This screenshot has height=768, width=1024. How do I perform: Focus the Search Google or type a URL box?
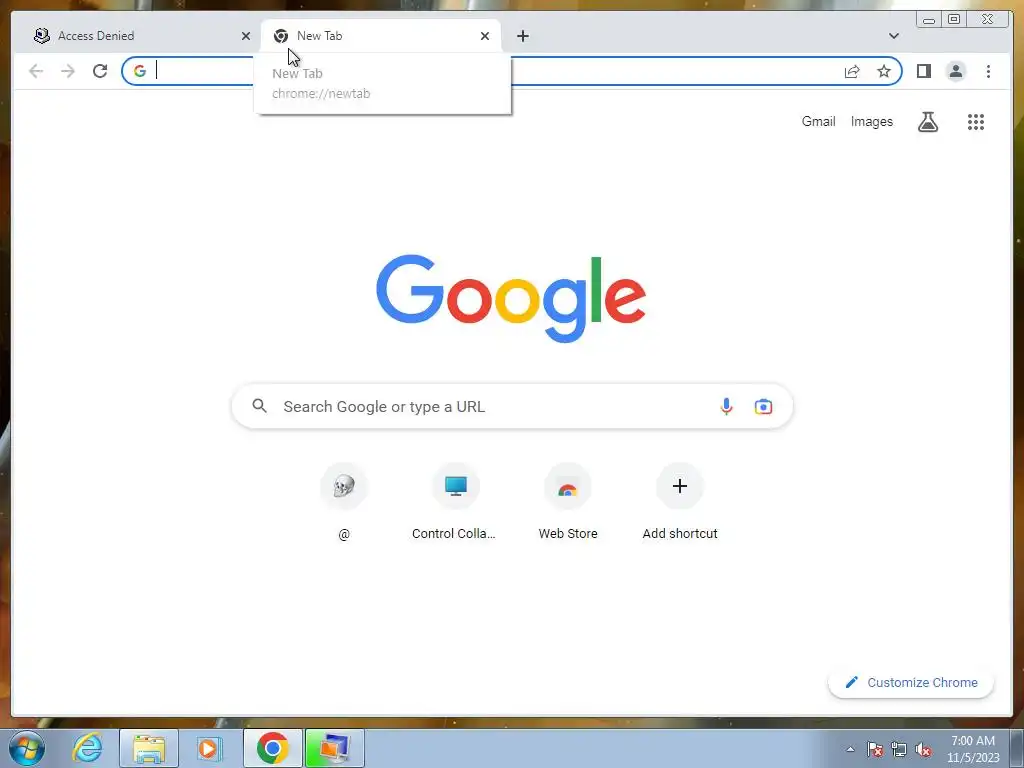pos(512,406)
